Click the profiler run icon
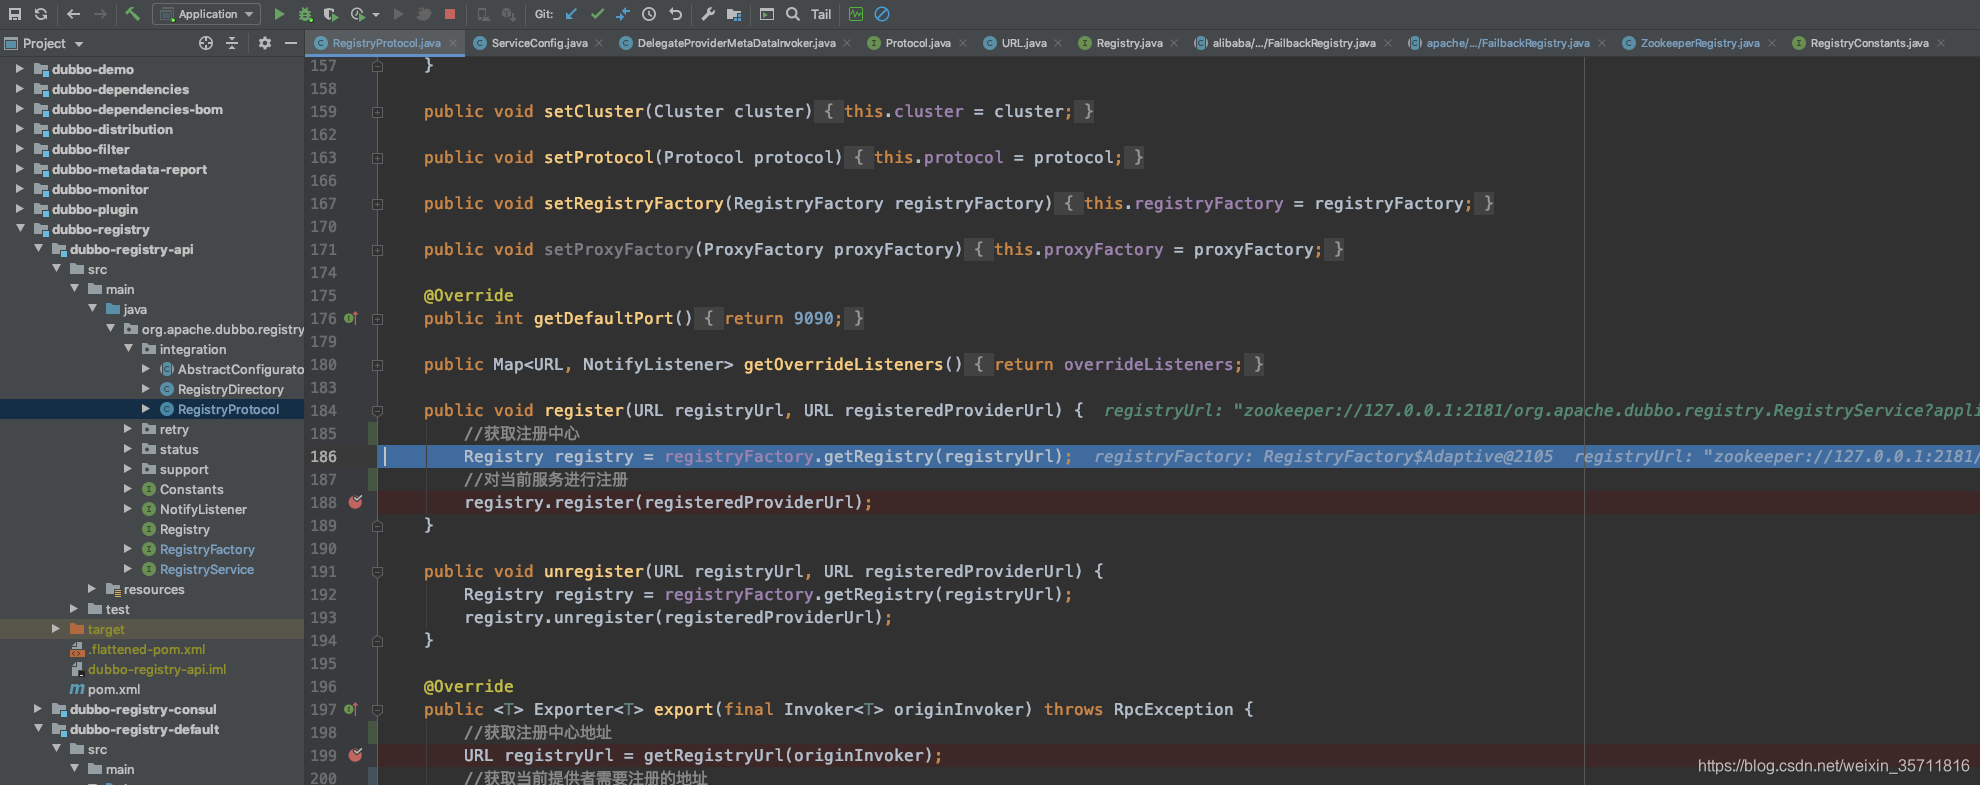1980x785 pixels. [358, 14]
